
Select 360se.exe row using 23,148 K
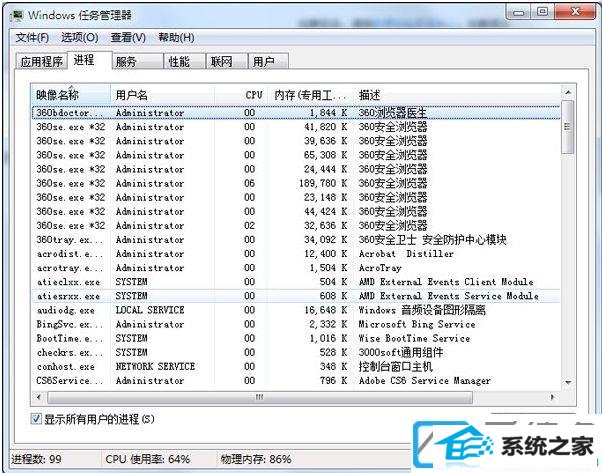pos(296,197)
